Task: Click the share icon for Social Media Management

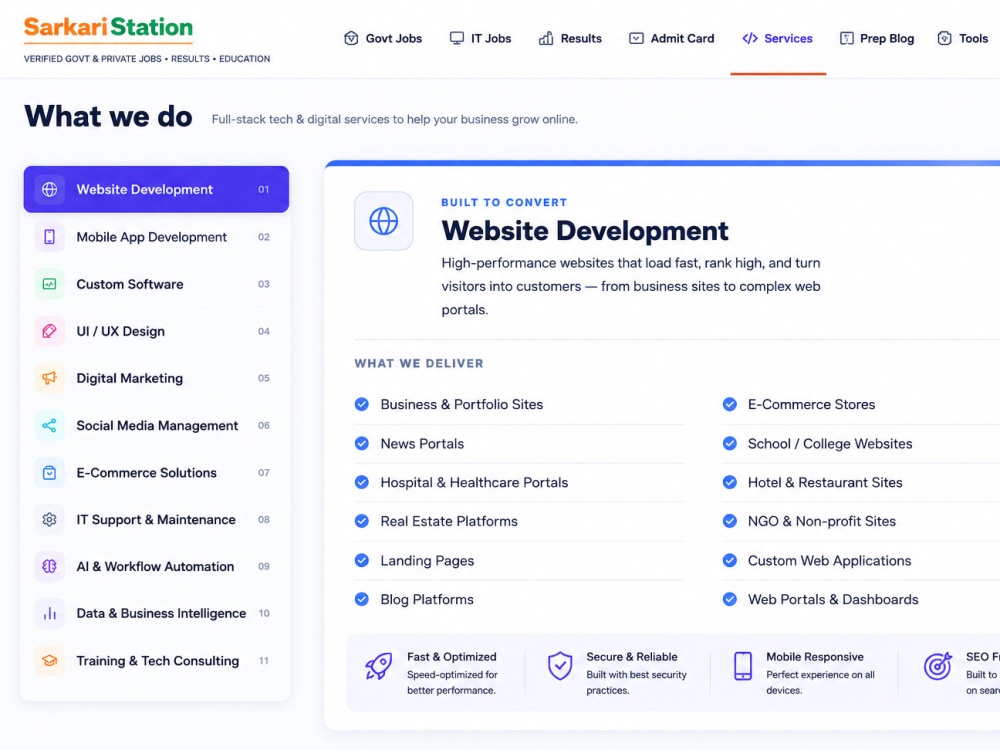Action: click(x=49, y=425)
